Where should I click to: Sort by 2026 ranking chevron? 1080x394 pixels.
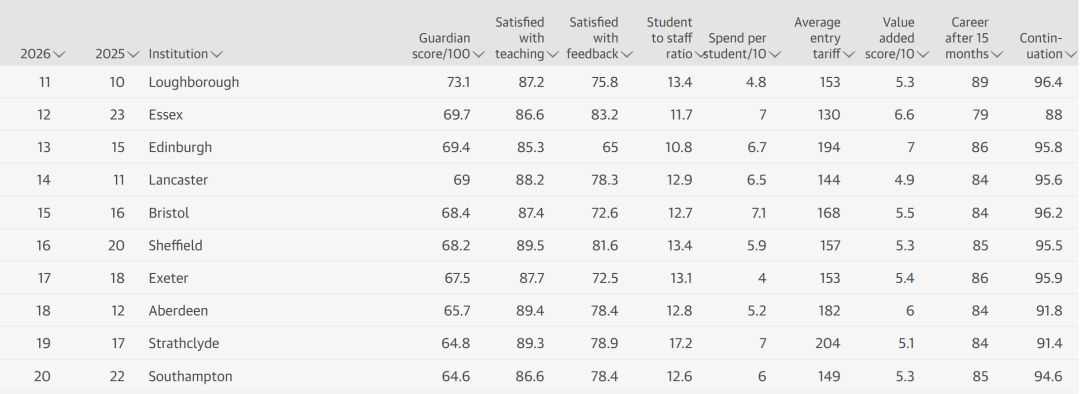(59, 54)
